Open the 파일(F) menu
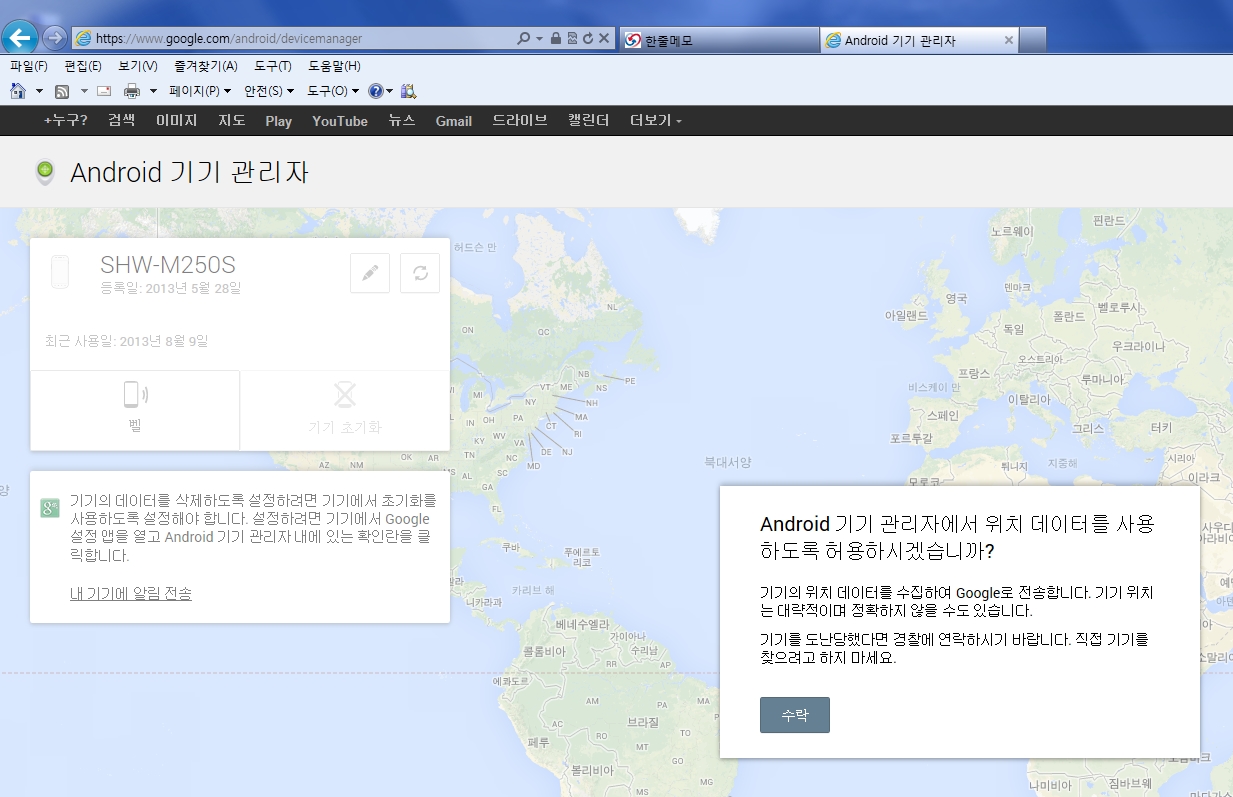The image size is (1233, 797). point(29,66)
